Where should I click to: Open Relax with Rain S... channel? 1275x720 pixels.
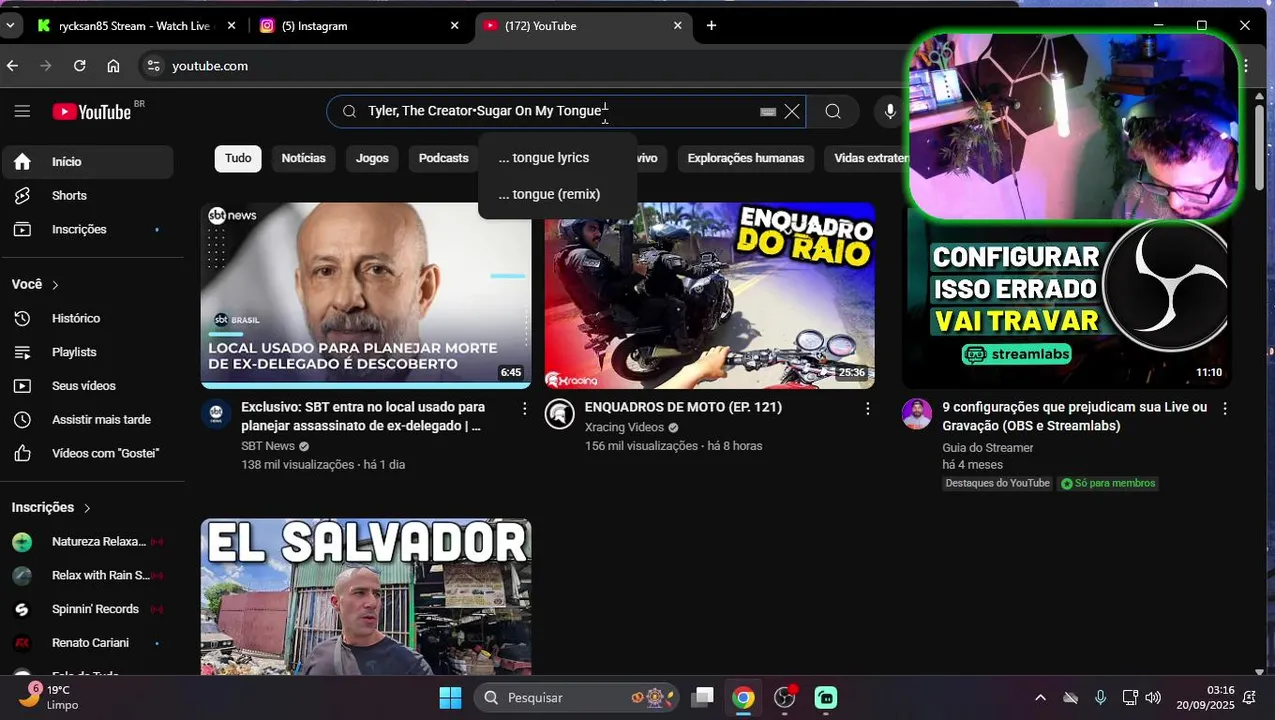pos(87,576)
